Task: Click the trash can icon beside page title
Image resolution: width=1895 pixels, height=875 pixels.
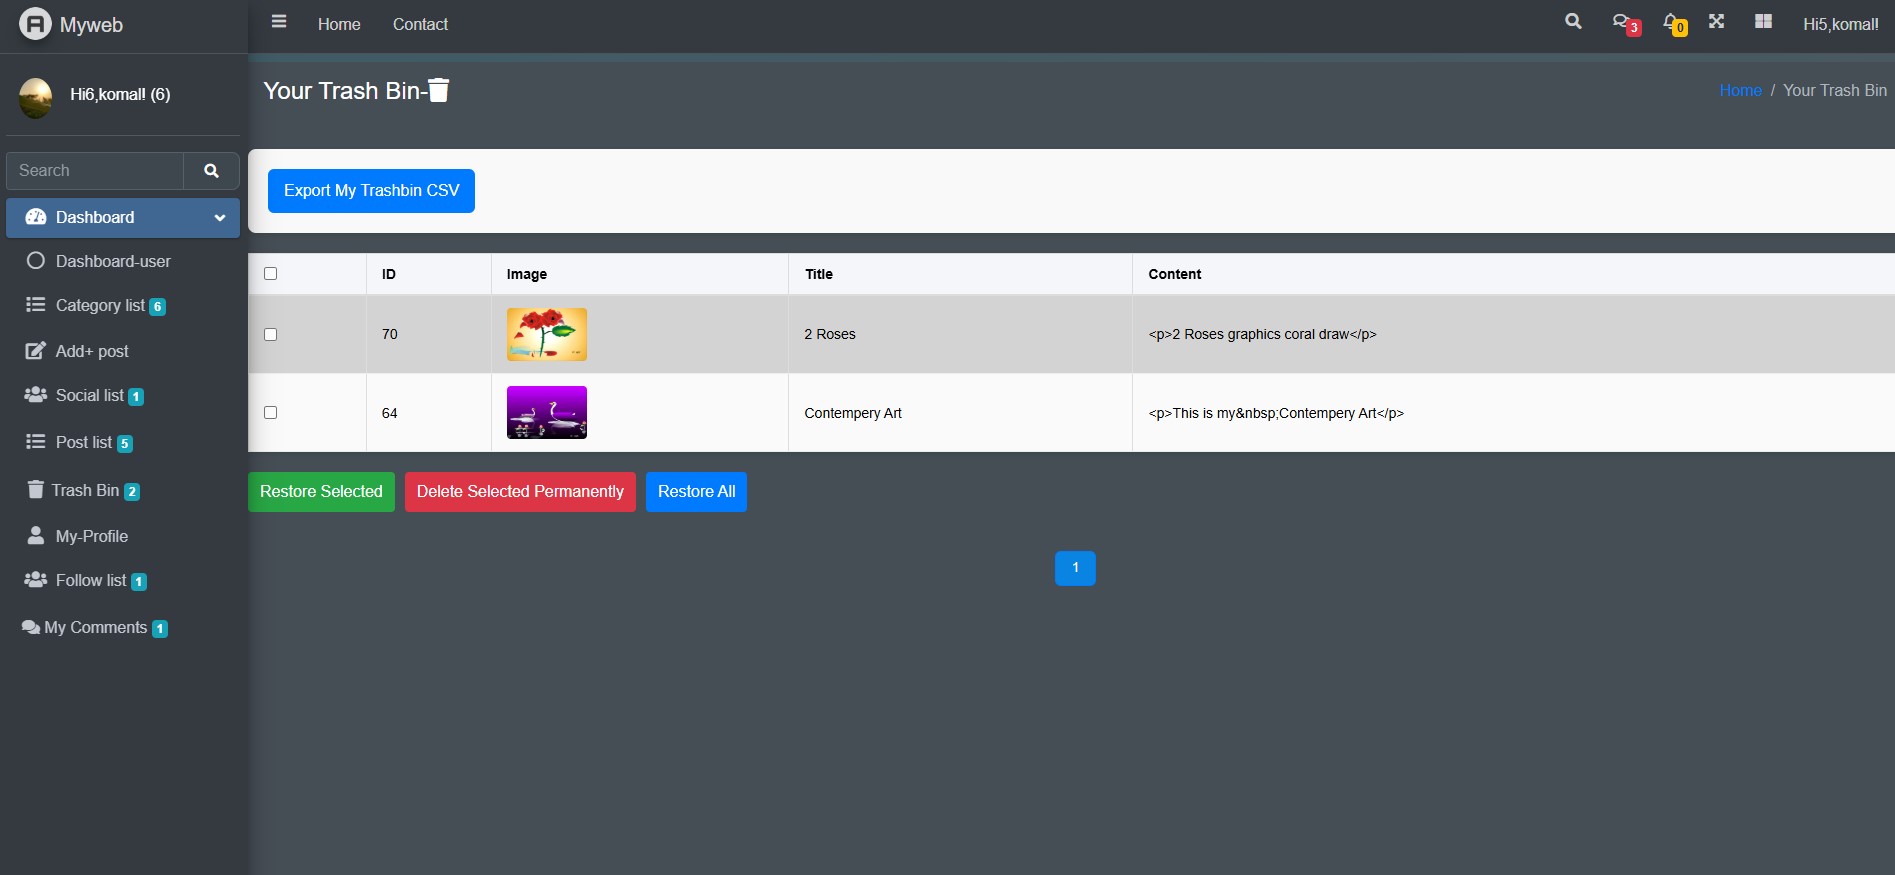Action: pos(439,90)
